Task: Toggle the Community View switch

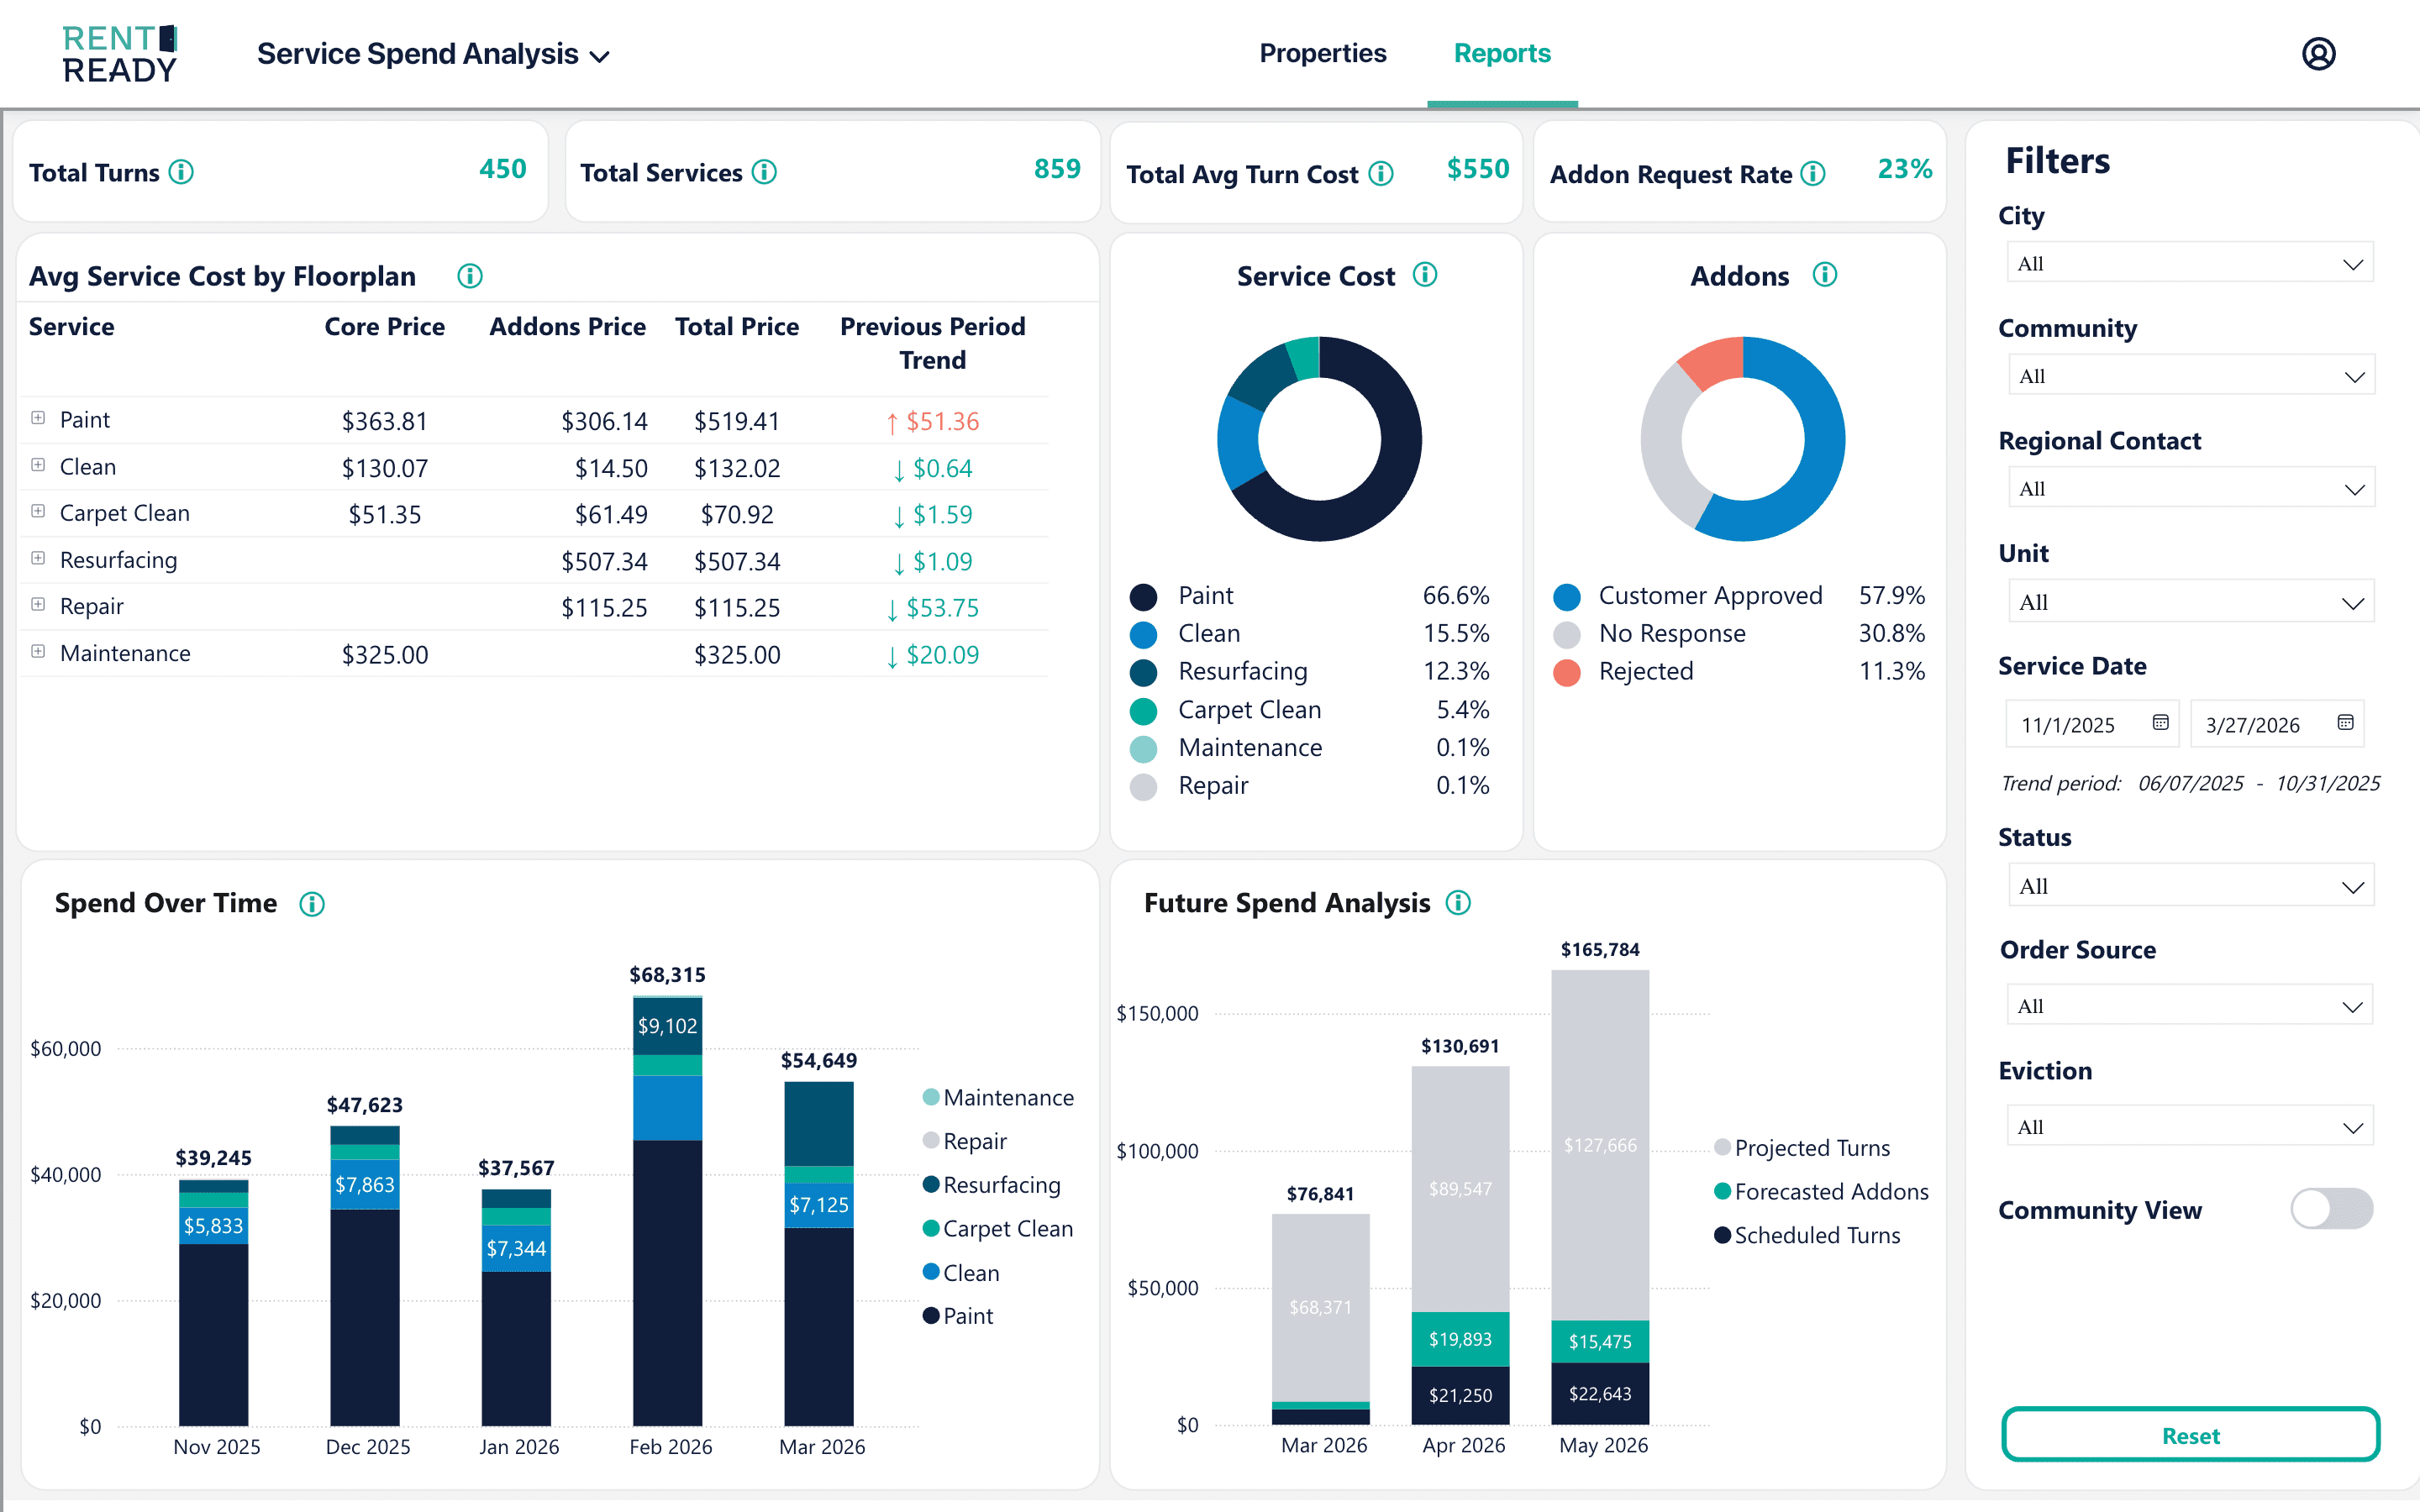Action: [2331, 1209]
